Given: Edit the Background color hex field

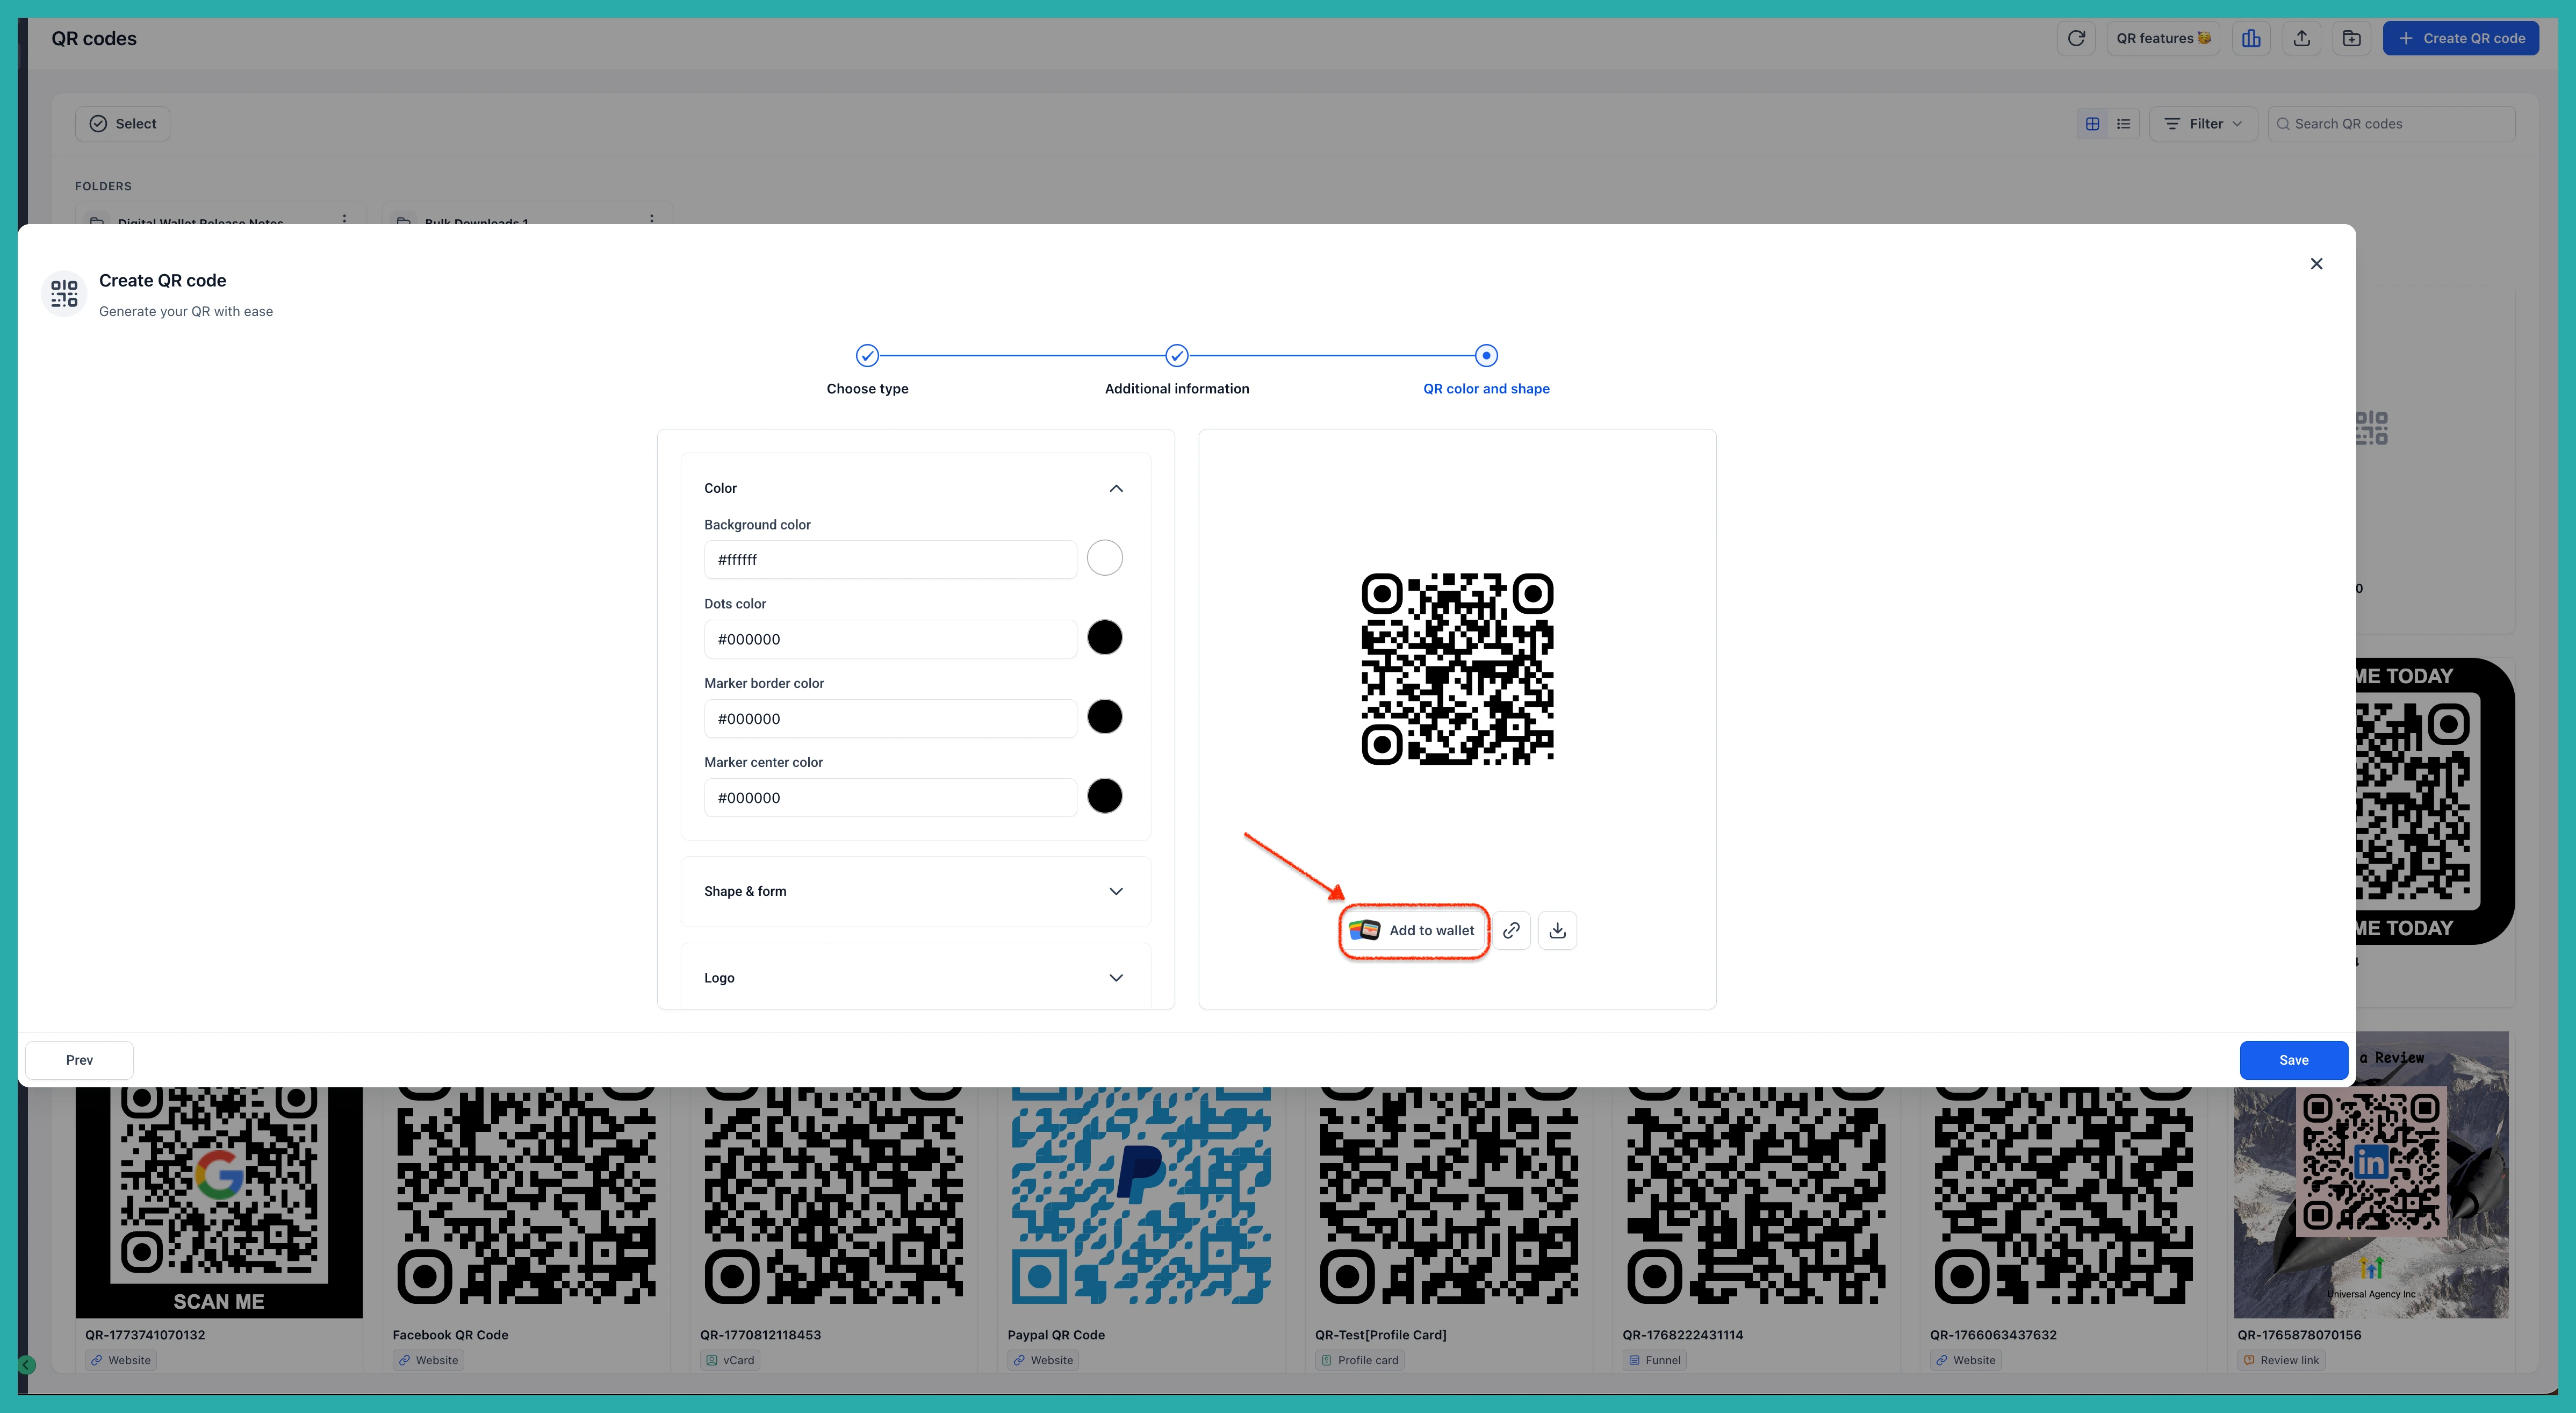Looking at the screenshot, I should [x=890, y=559].
